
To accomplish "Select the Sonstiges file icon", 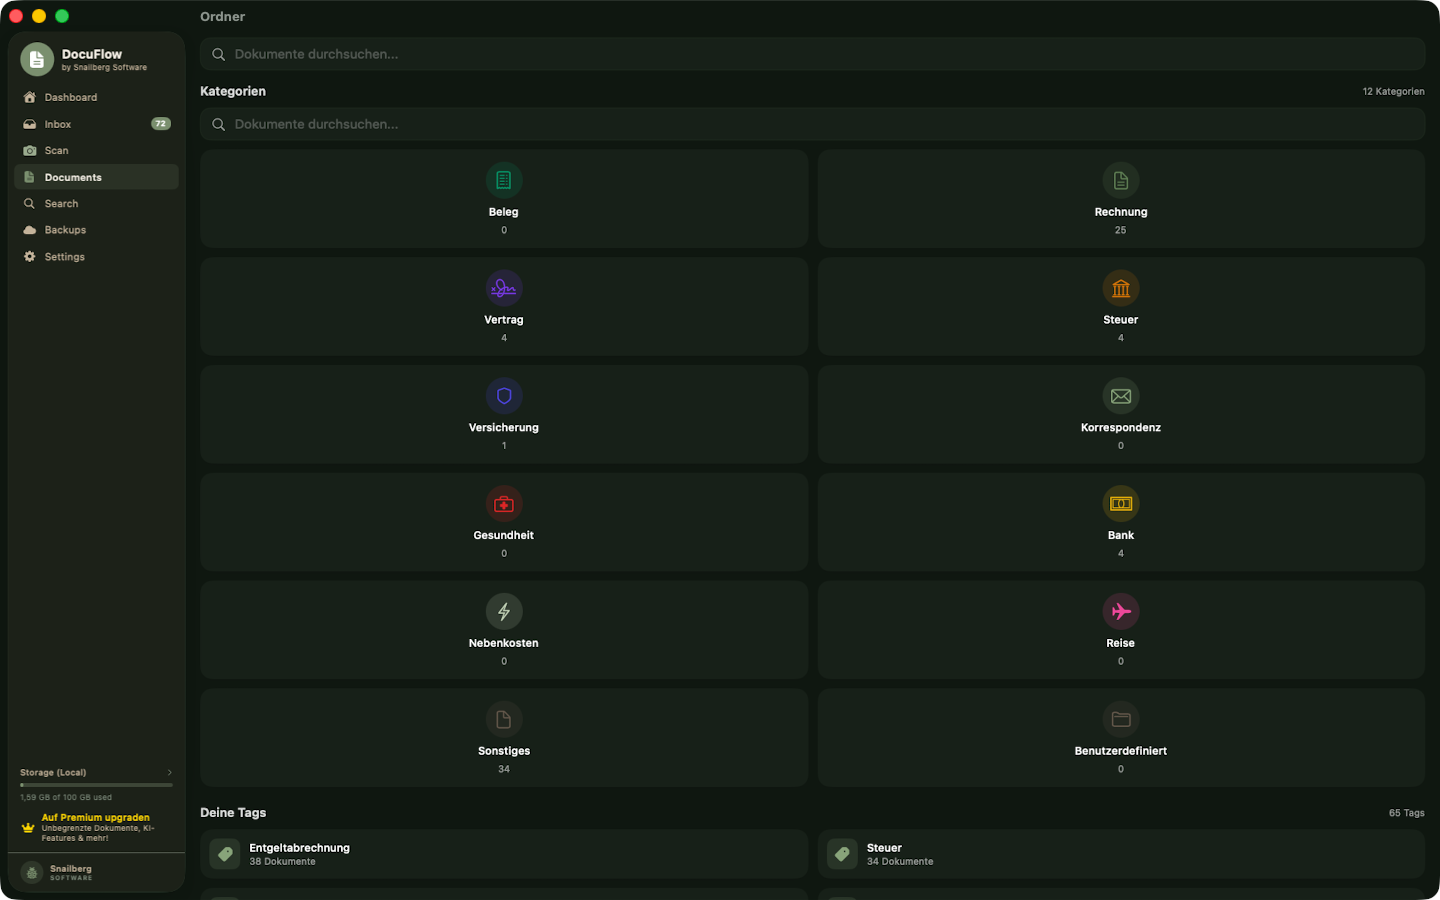I will 504,719.
